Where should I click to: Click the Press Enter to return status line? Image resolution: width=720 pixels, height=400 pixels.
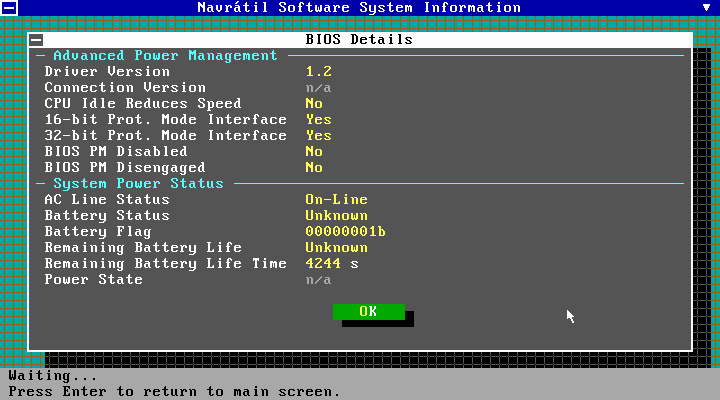pos(174,392)
